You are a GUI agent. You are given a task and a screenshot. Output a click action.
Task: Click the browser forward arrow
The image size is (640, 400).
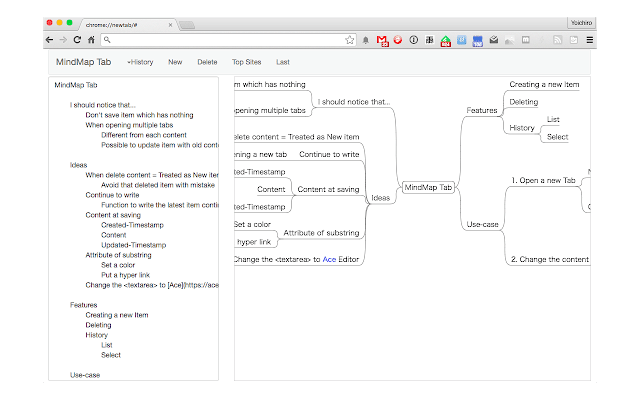[64, 40]
